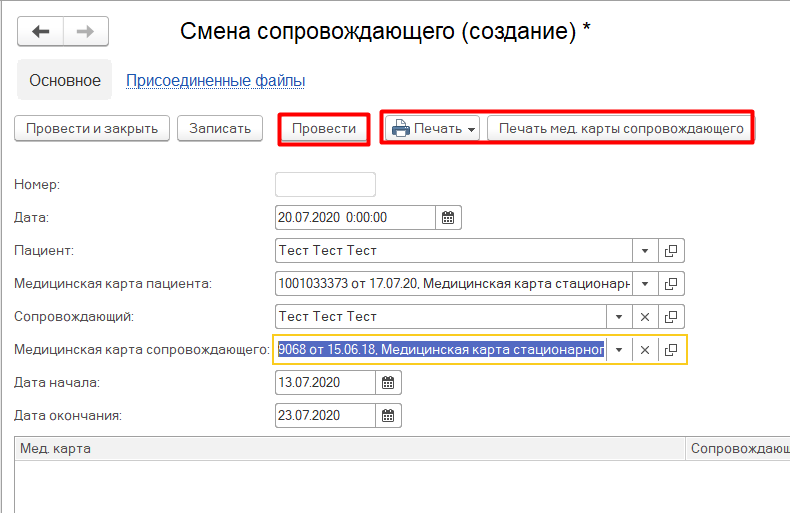Screen dimensions: 790x513
Task: Clear the Медицинская карта сопровождающего field
Action: point(645,349)
